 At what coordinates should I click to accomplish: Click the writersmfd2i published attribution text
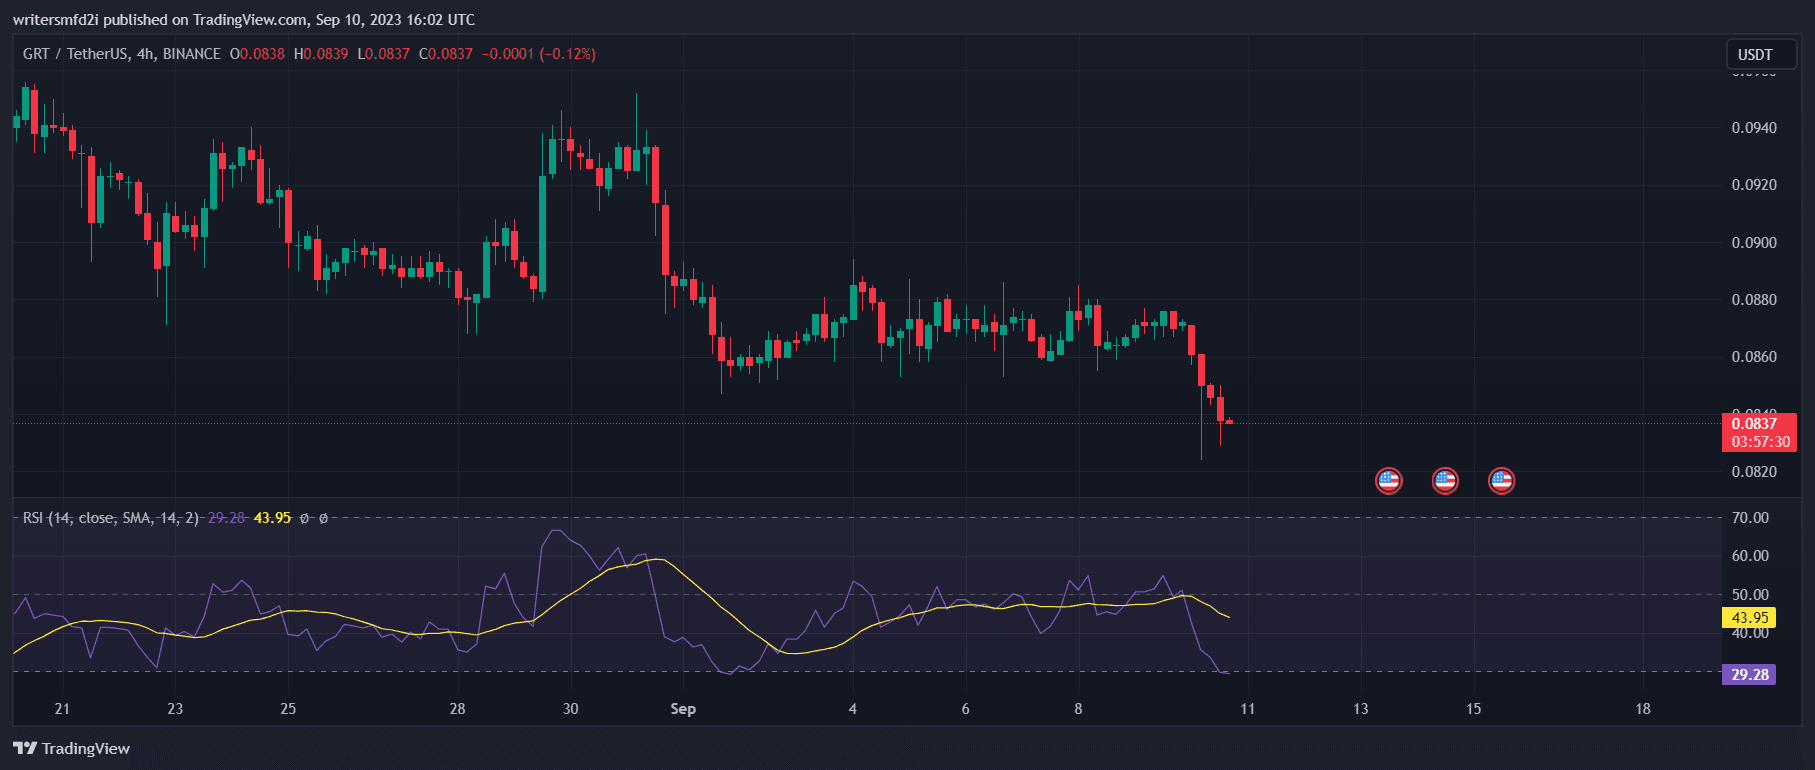coord(244,20)
